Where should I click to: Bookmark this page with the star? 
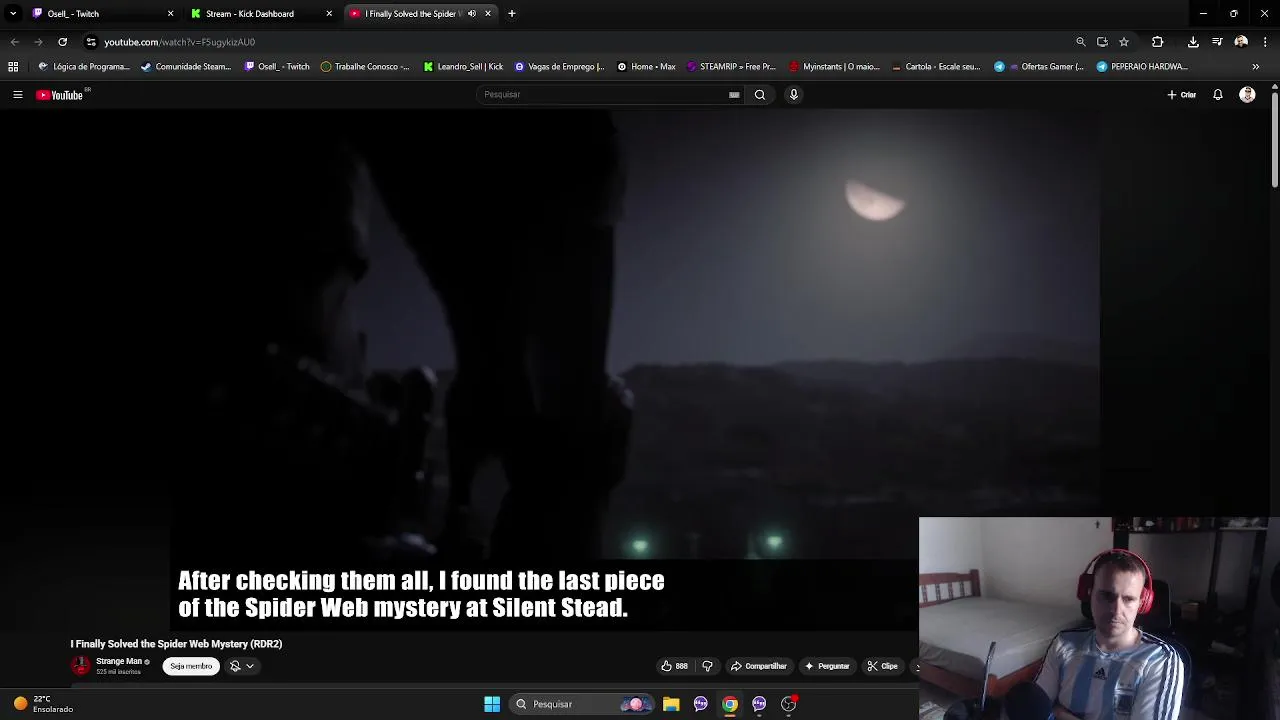coord(1124,42)
